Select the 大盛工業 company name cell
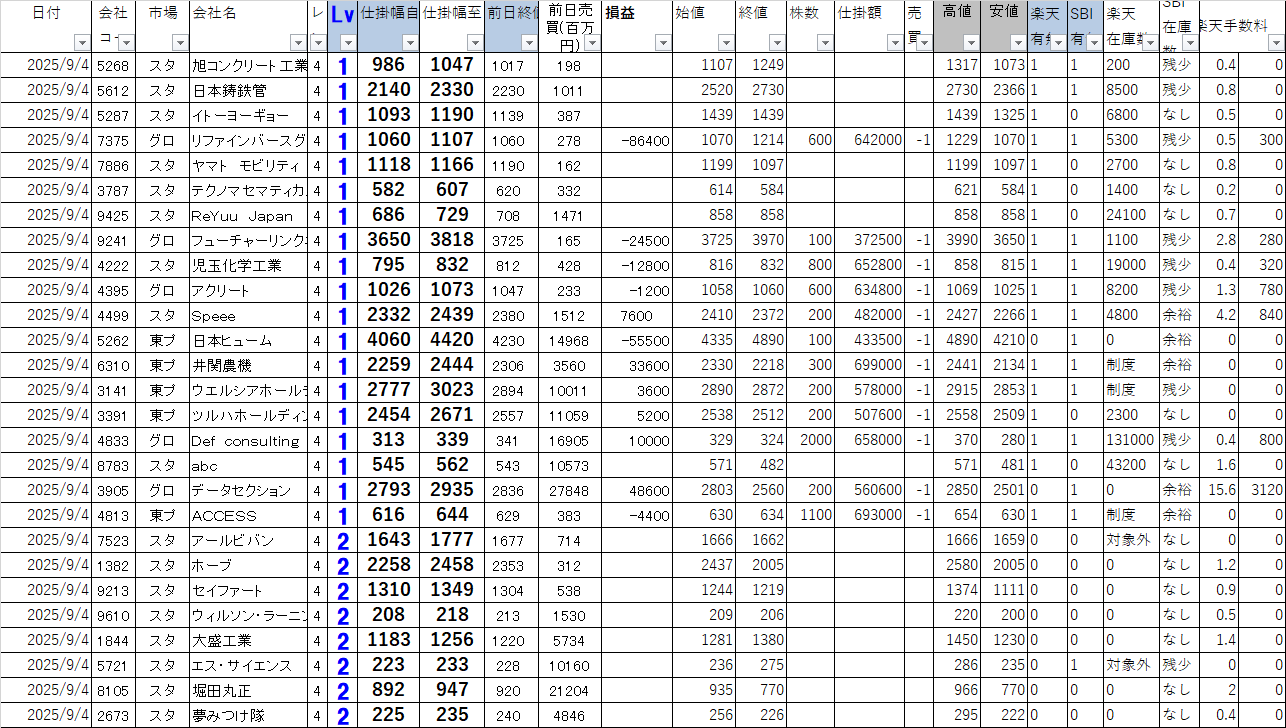This screenshot has width=1286, height=728. click(x=249, y=640)
